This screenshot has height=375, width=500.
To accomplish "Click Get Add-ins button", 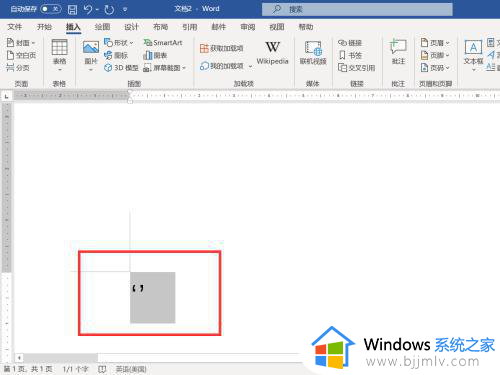I will pos(221,48).
